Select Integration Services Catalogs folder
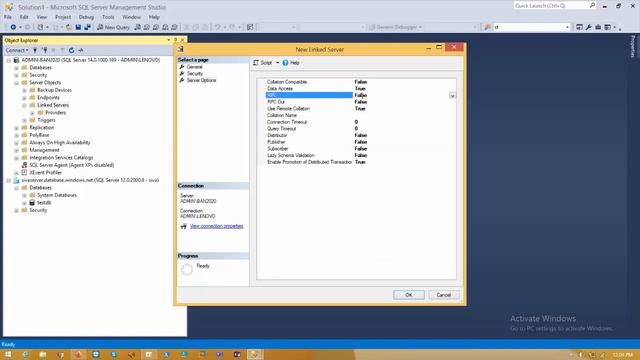The width and height of the screenshot is (640, 360). (61, 158)
